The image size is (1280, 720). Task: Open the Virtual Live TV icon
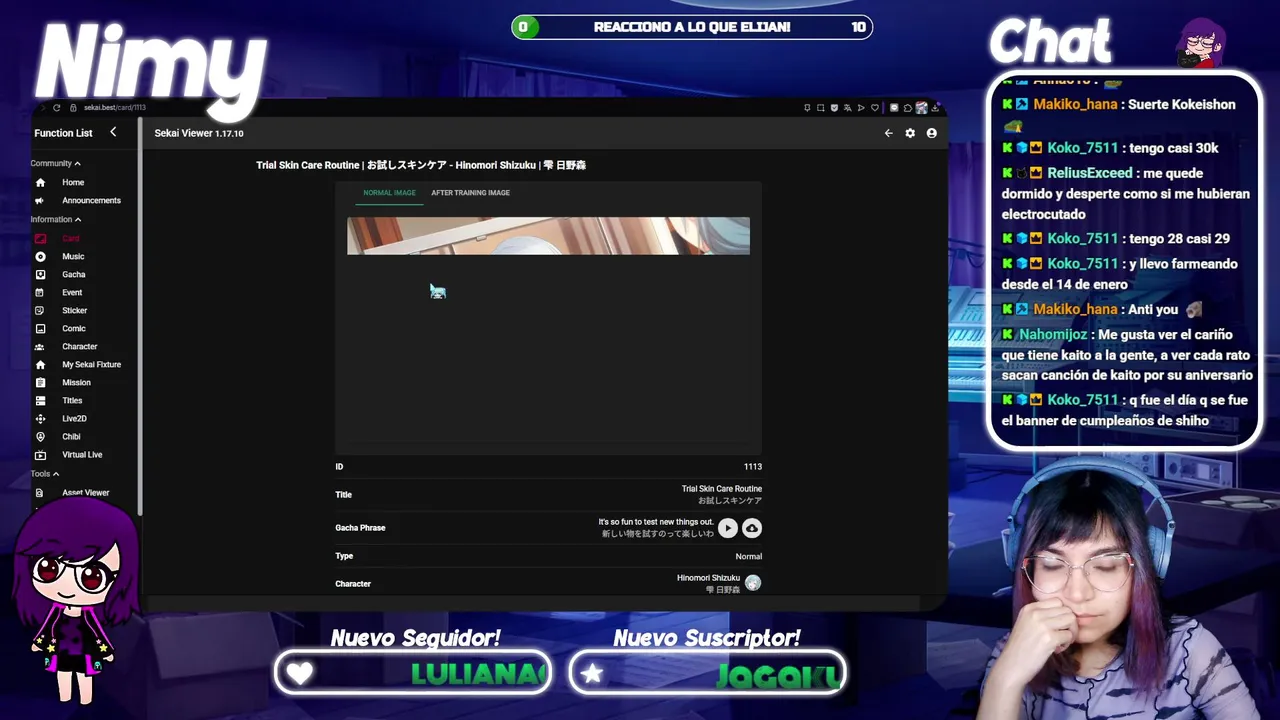[40, 455]
